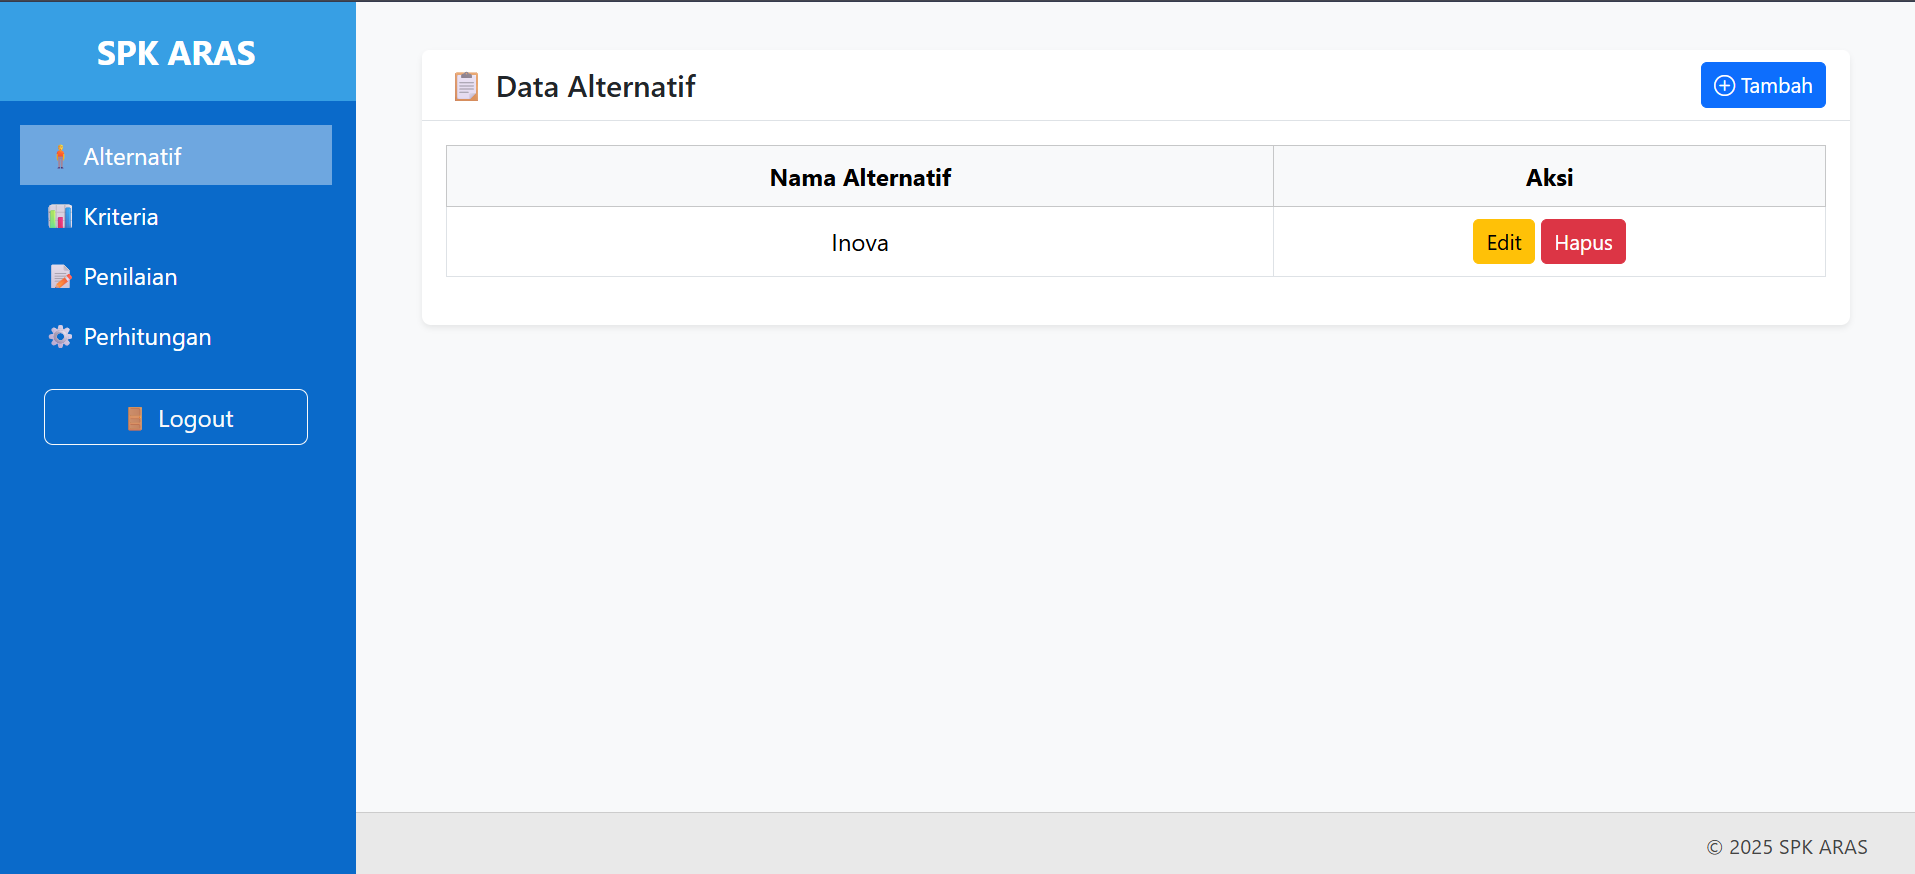Delete Inova using the Hapus button
The height and width of the screenshot is (874, 1915).
[1583, 243]
